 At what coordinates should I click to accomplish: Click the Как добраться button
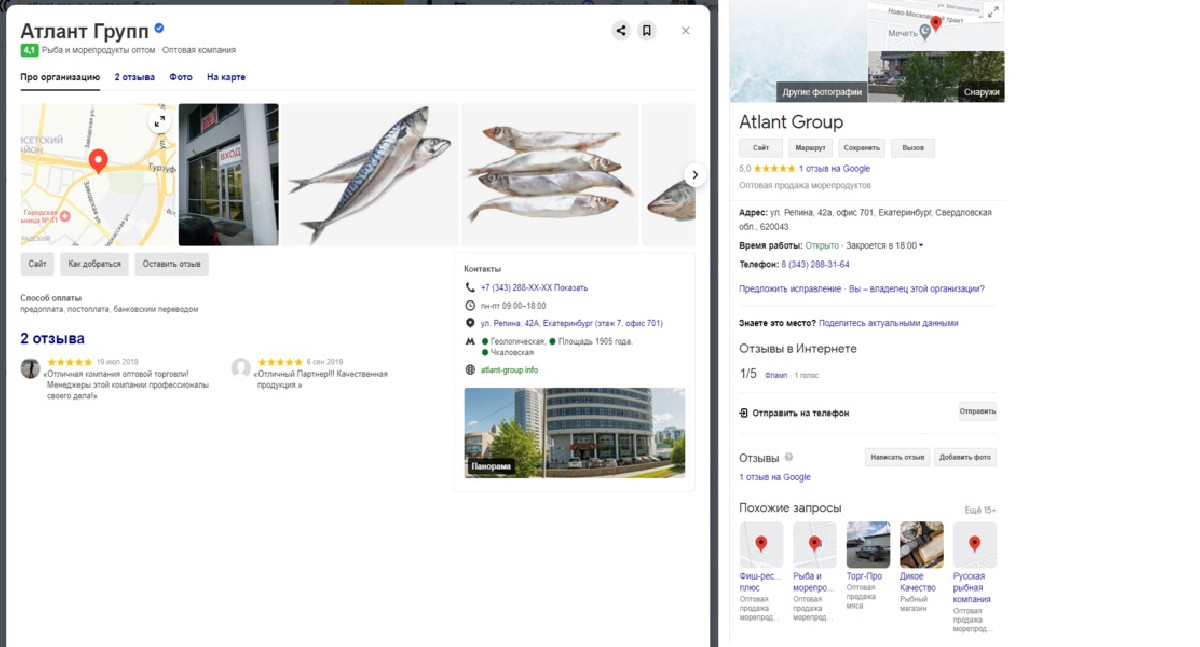point(94,265)
